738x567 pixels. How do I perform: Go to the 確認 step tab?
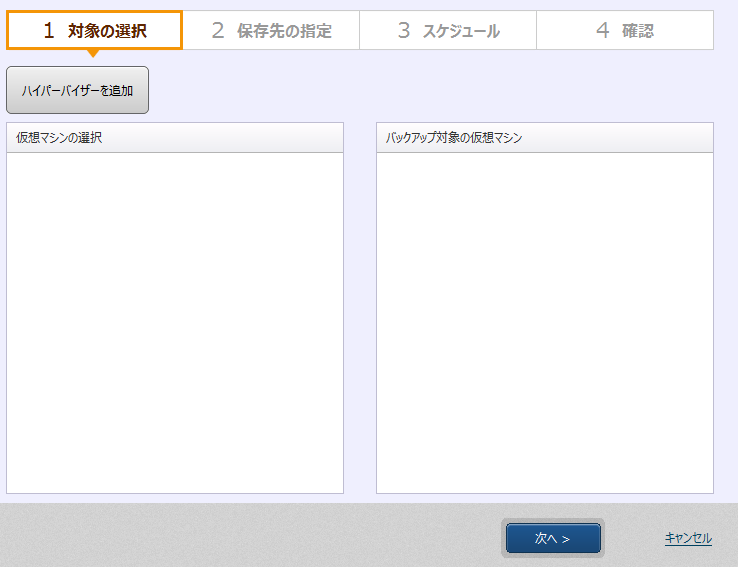pyautogui.click(x=624, y=31)
